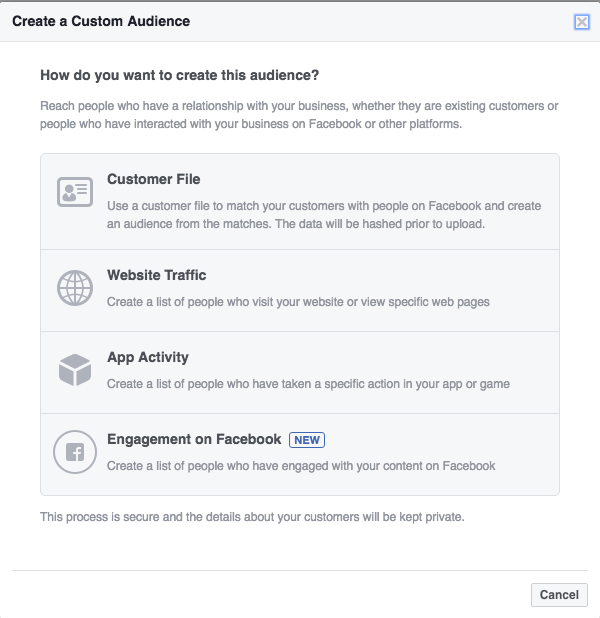Viewport: 600px width, 618px height.
Task: Click the 'engaged with your content' description
Action: pyautogui.click(x=301, y=466)
